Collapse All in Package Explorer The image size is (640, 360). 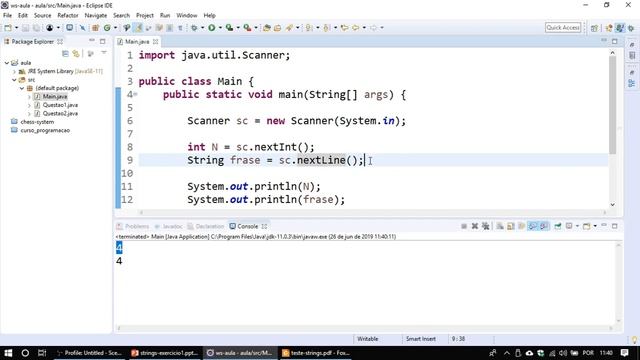(x=65, y=53)
